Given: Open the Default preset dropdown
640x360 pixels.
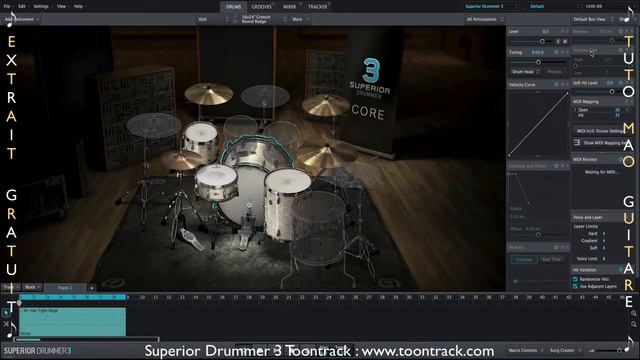Looking at the screenshot, I should pyautogui.click(x=553, y=7).
